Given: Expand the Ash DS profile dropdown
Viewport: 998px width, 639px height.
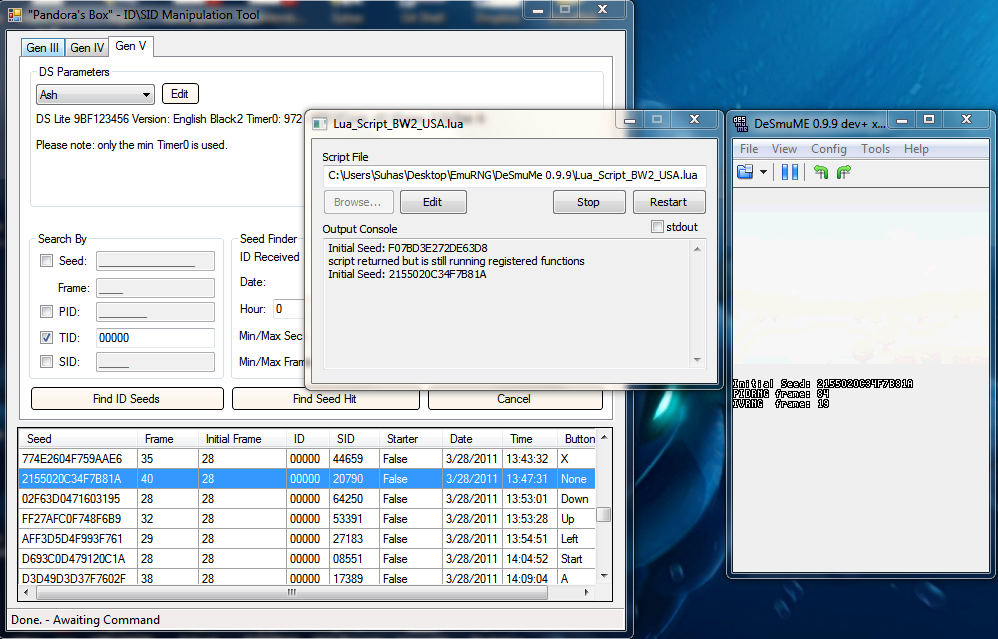Looking at the screenshot, I should pos(146,95).
